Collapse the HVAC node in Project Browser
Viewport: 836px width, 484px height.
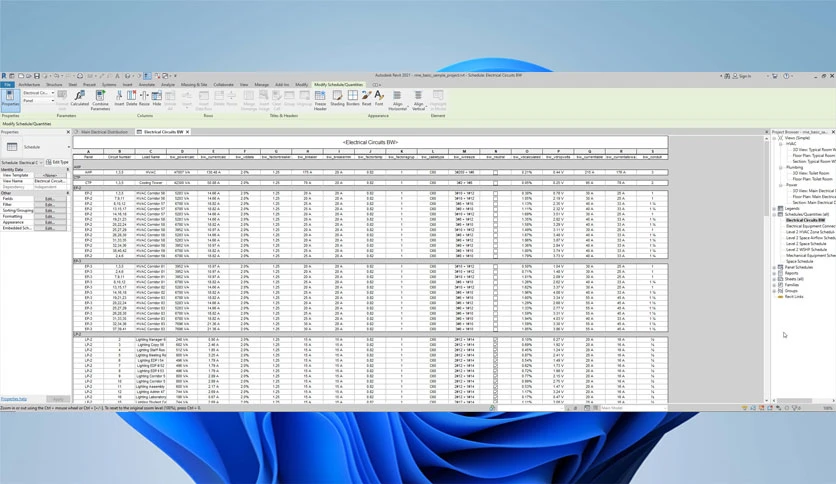tap(781, 144)
